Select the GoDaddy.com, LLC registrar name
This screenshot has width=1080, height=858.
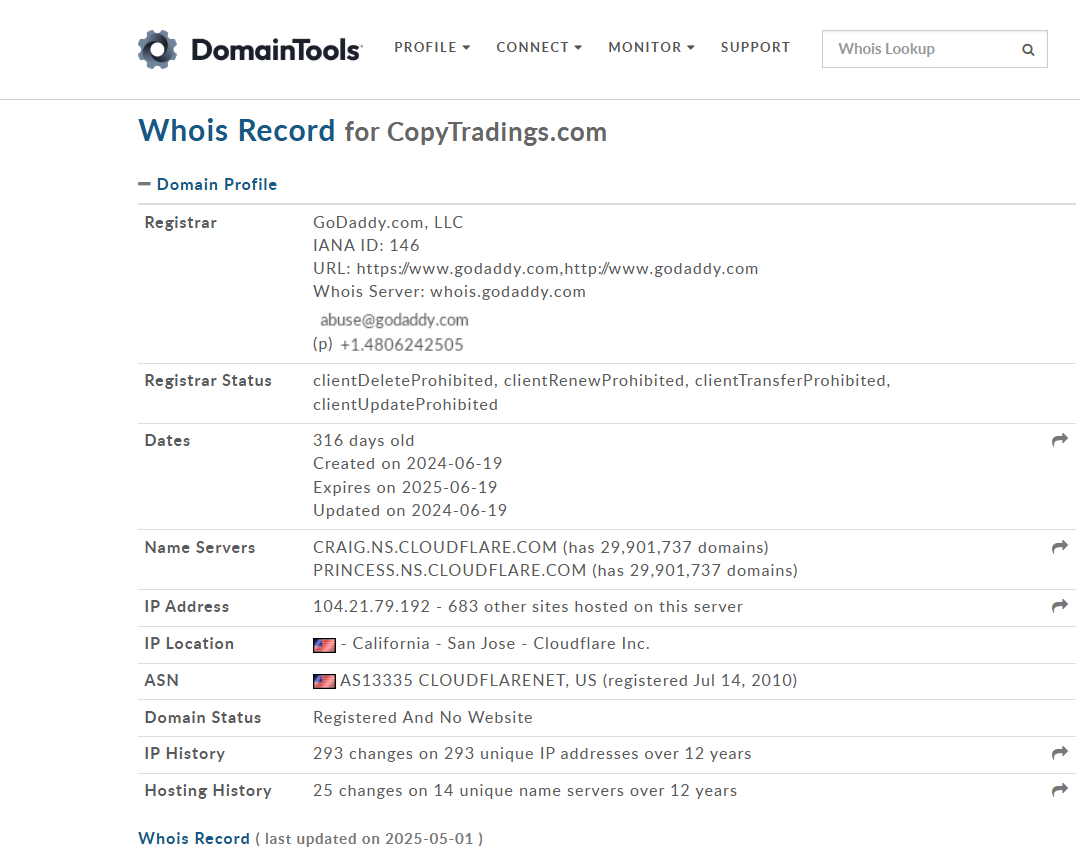click(x=388, y=222)
